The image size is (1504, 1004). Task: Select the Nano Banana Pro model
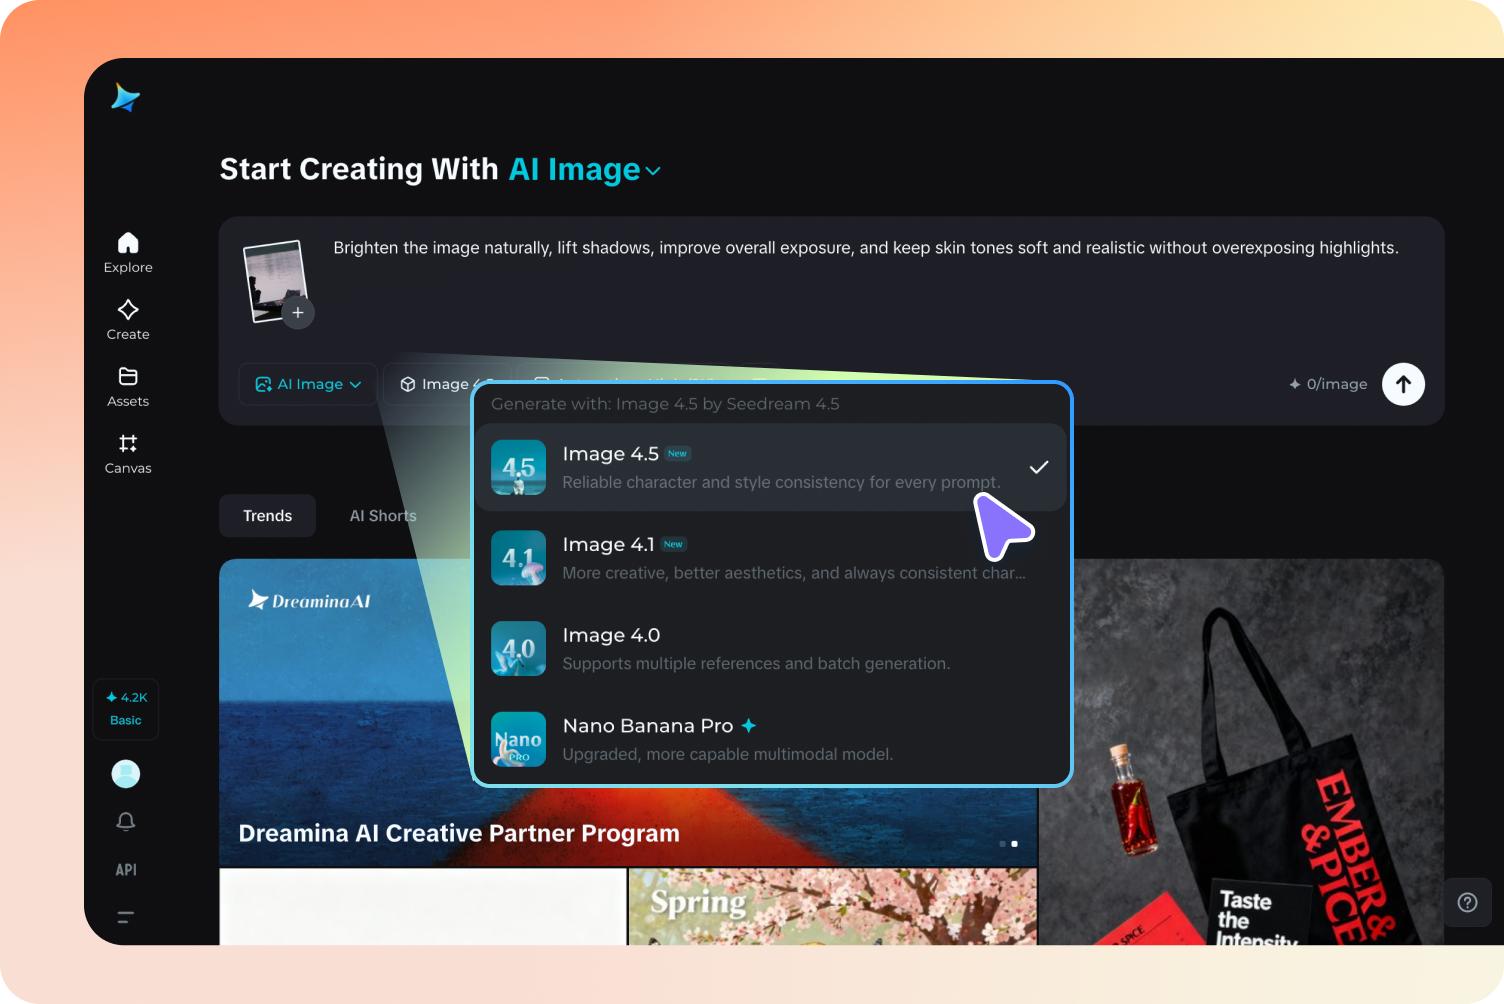point(770,739)
